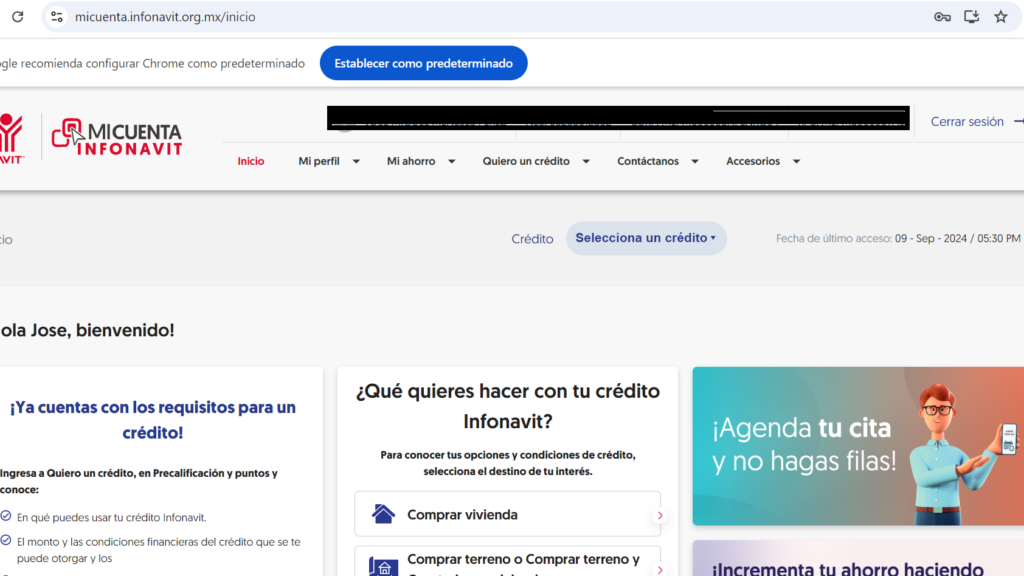Open the Quiero un crédito menu

(x=526, y=161)
